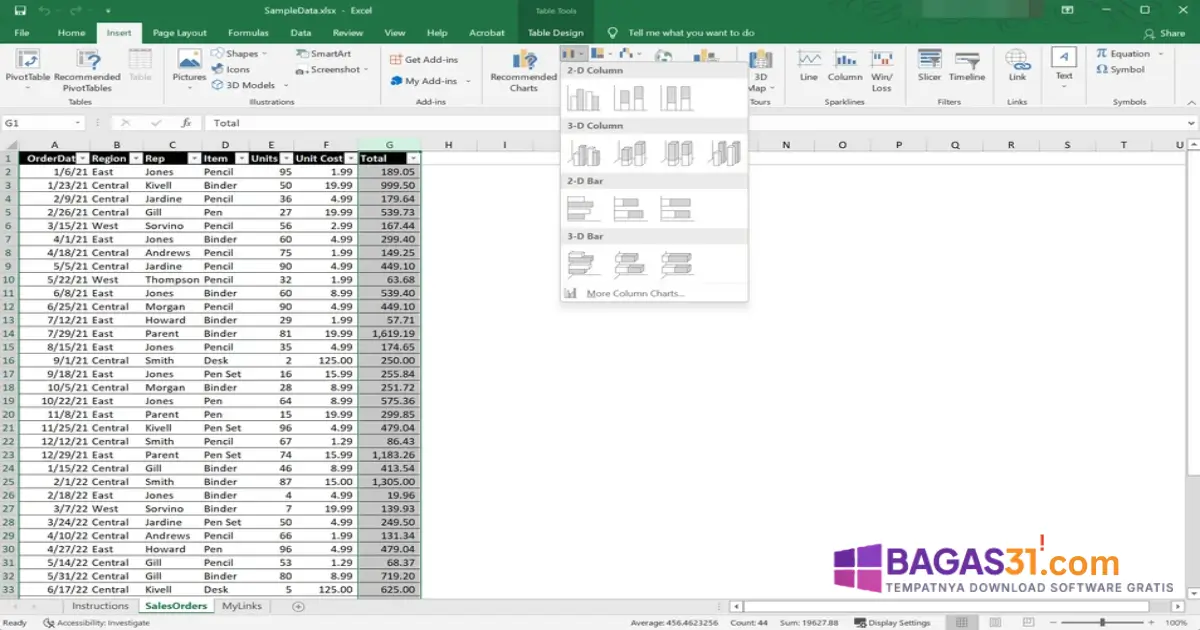The width and height of the screenshot is (1200, 630).
Task: Select 3-D Stacked Column chart
Action: [x=631, y=153]
